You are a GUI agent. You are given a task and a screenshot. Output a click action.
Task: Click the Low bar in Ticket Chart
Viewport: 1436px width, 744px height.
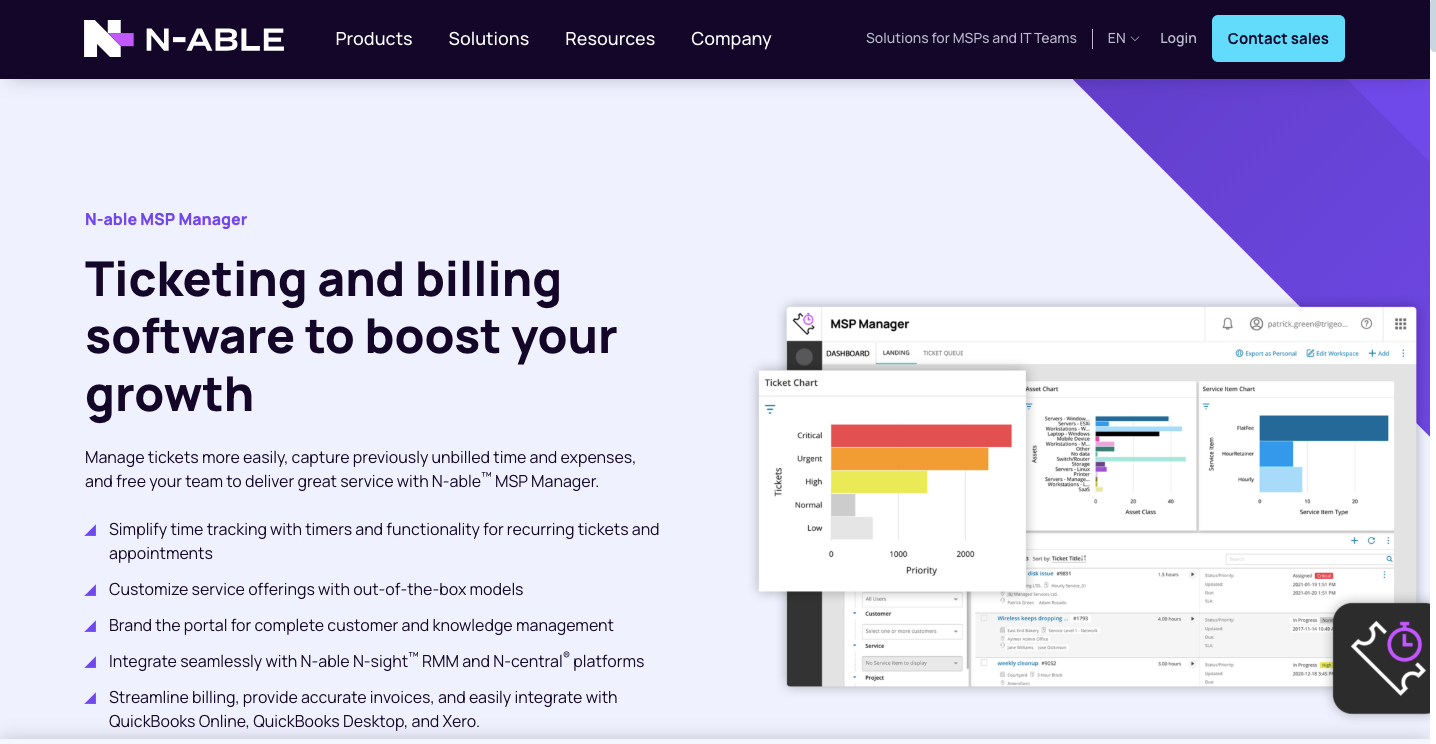(x=852, y=528)
